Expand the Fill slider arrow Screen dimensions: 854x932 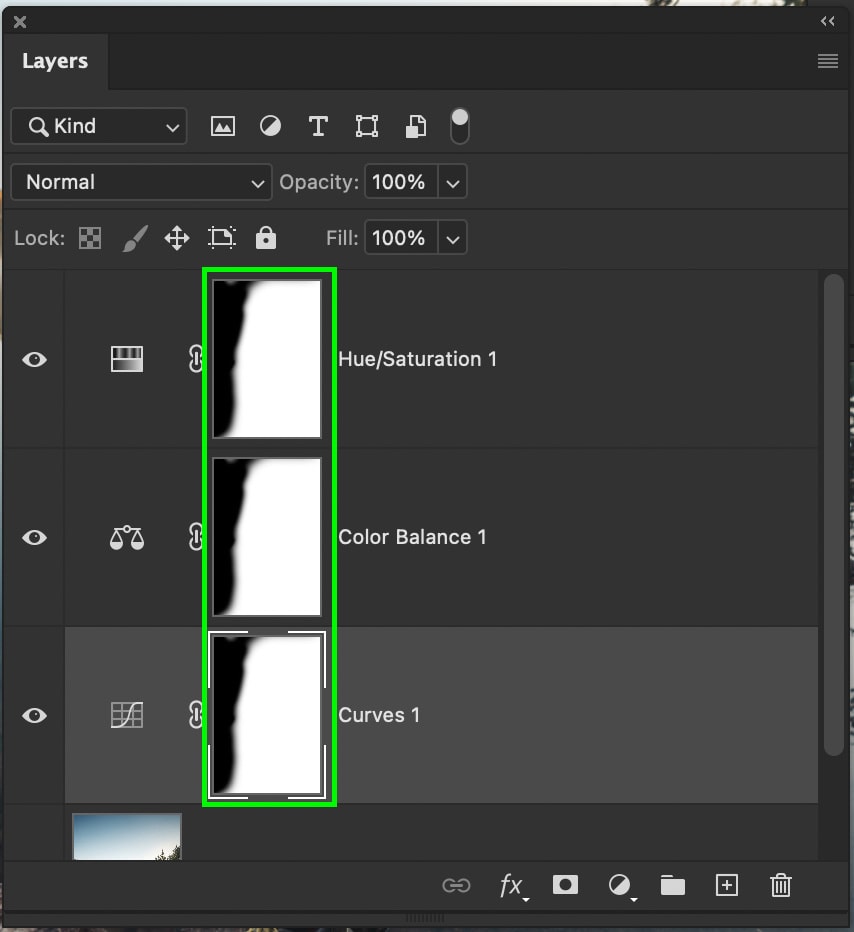pyautogui.click(x=453, y=239)
